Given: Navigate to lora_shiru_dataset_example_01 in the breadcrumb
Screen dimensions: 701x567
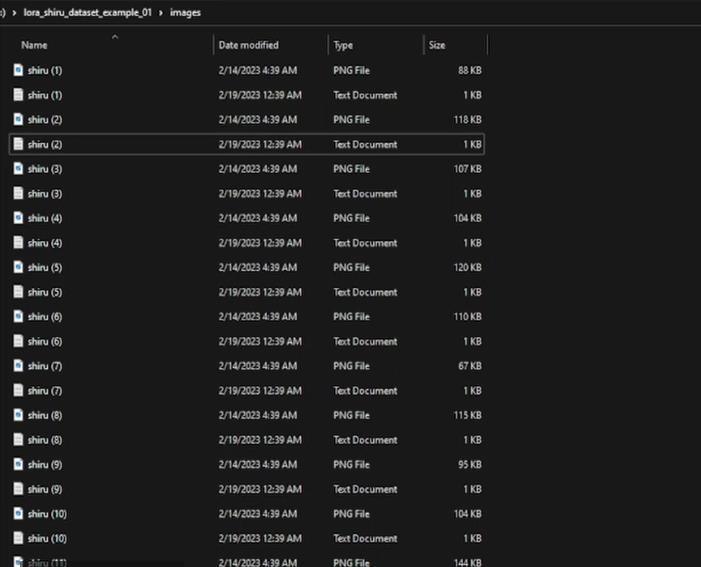Looking at the screenshot, I should pyautogui.click(x=87, y=13).
